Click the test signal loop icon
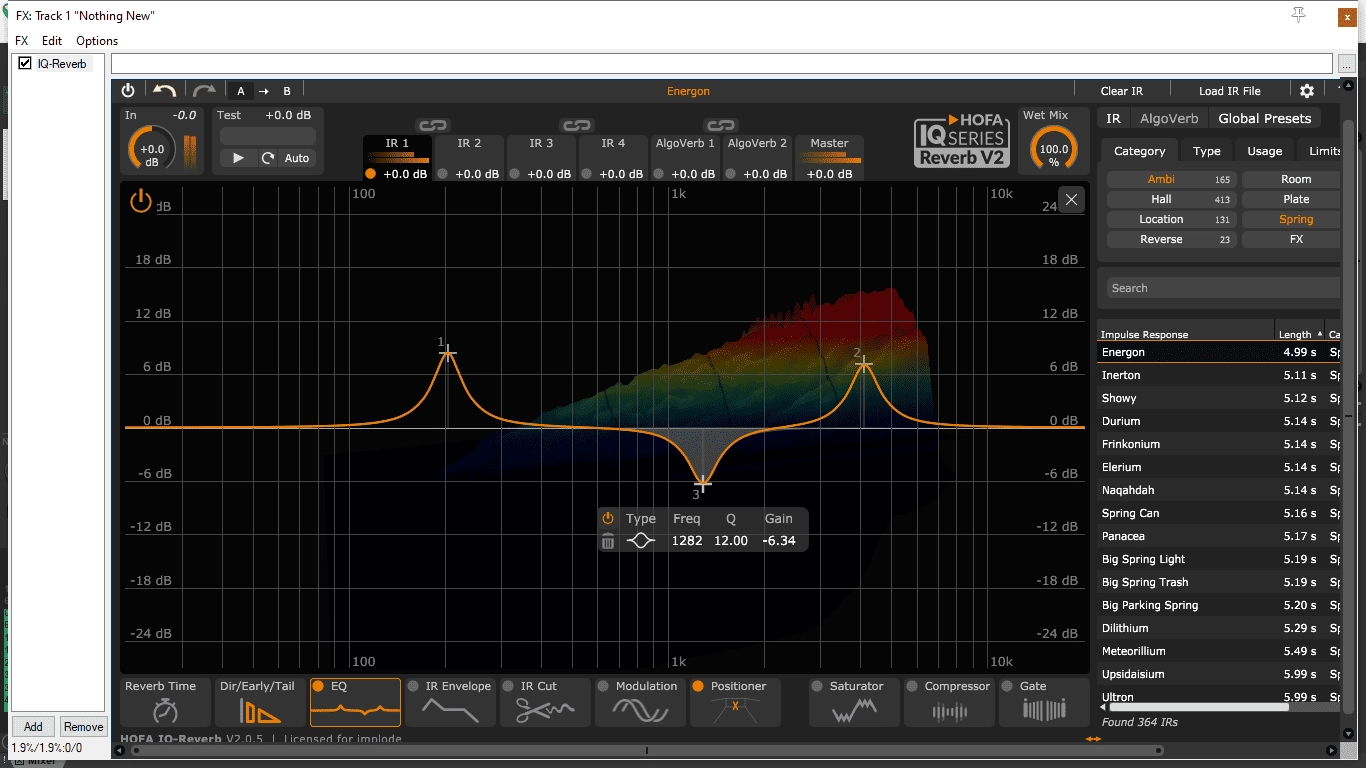1366x768 pixels. [x=268, y=158]
